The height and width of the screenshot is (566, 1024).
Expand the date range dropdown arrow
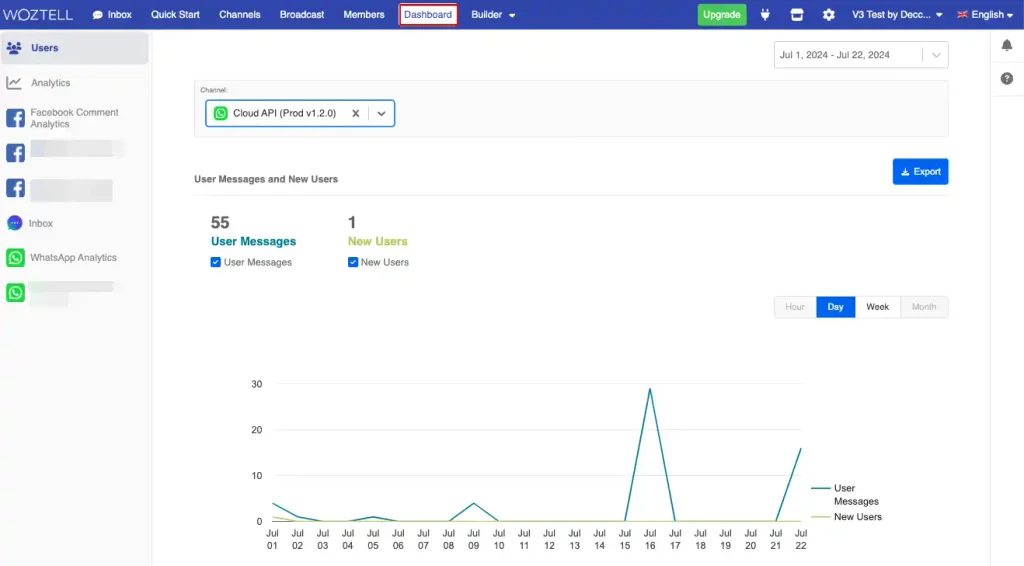tap(936, 55)
